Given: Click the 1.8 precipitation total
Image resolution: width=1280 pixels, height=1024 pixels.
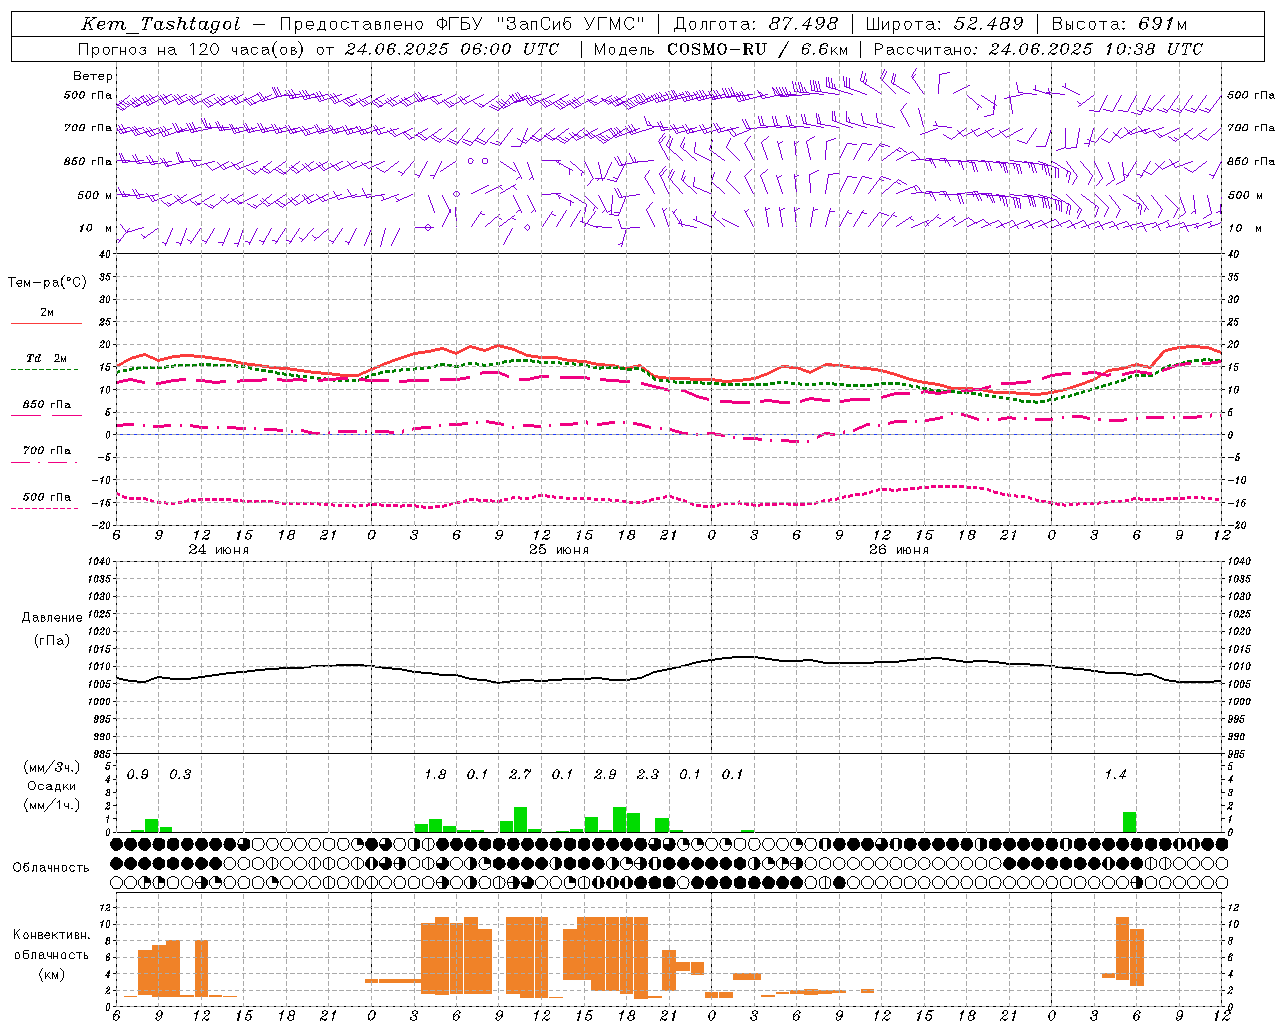Looking at the screenshot, I should pyautogui.click(x=435, y=774).
